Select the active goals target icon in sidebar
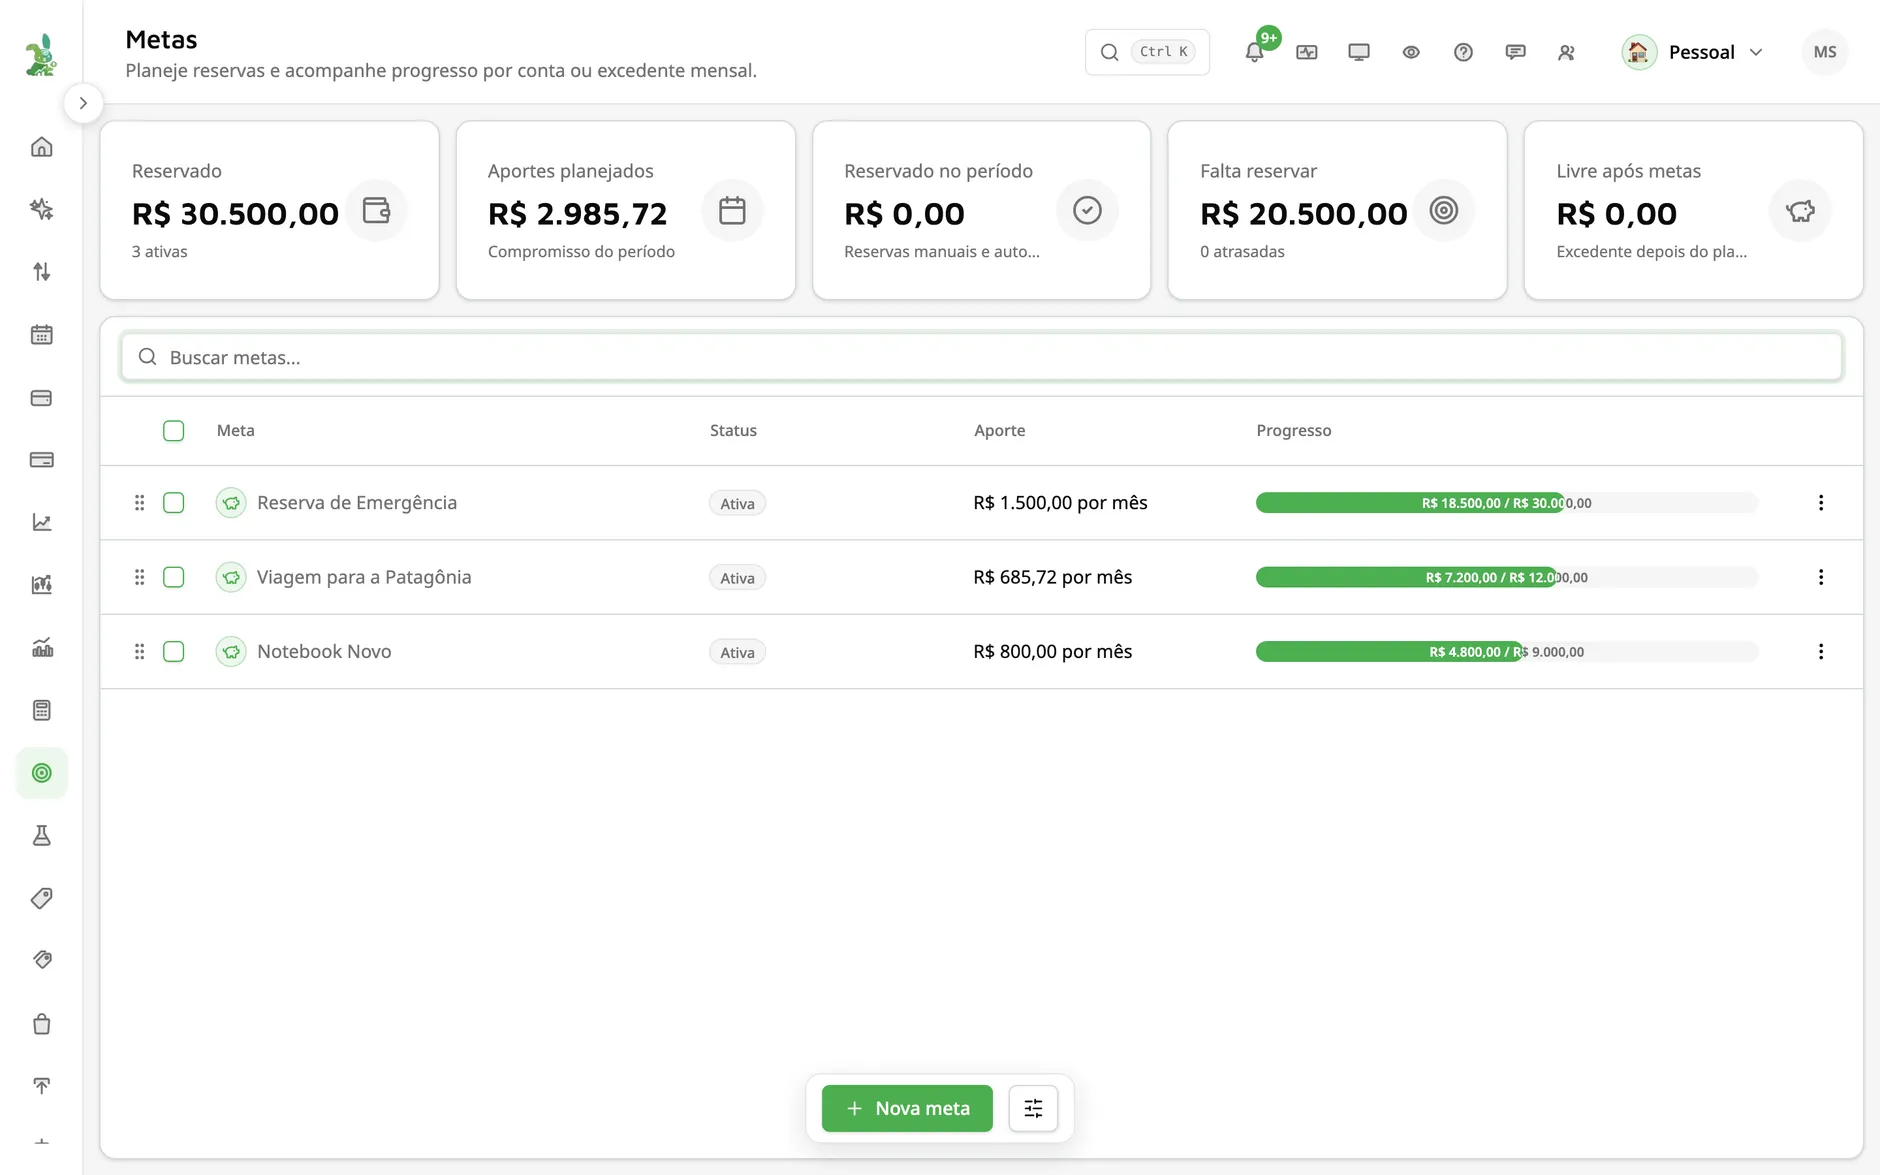This screenshot has width=1880, height=1175. [x=41, y=773]
